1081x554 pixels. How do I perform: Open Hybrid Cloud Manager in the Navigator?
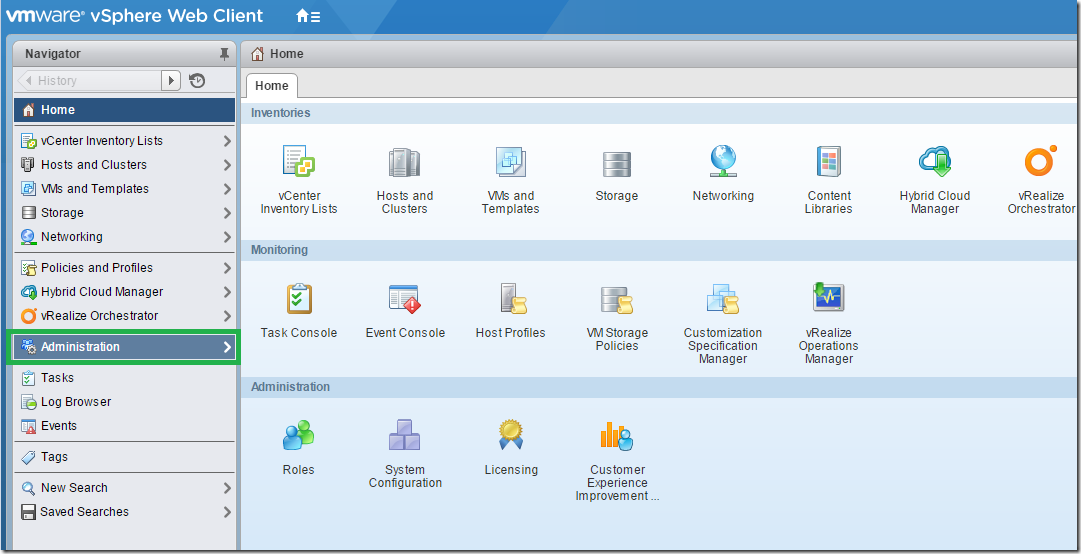click(124, 292)
